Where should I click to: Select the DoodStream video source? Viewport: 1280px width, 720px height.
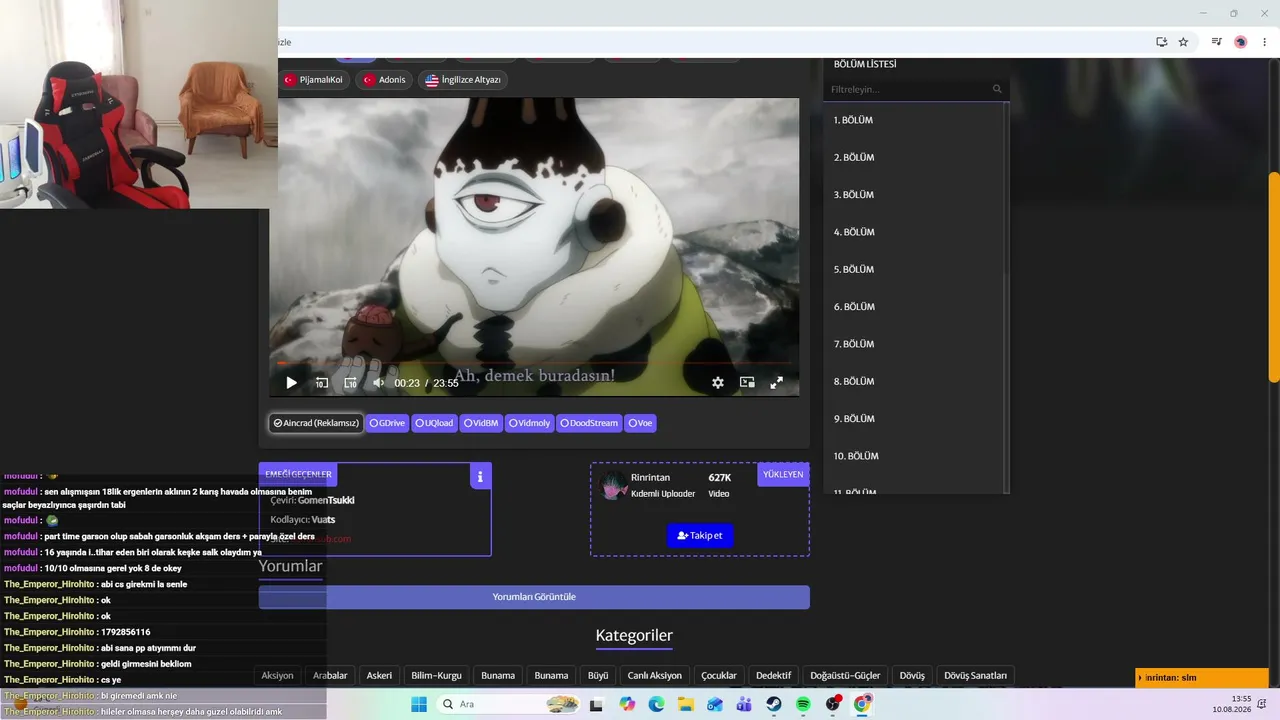coord(589,423)
